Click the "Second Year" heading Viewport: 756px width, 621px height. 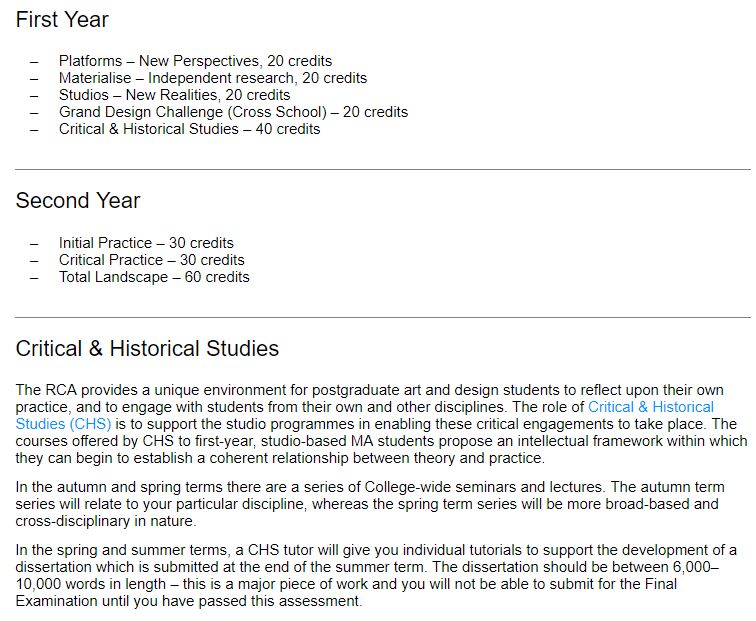click(78, 201)
